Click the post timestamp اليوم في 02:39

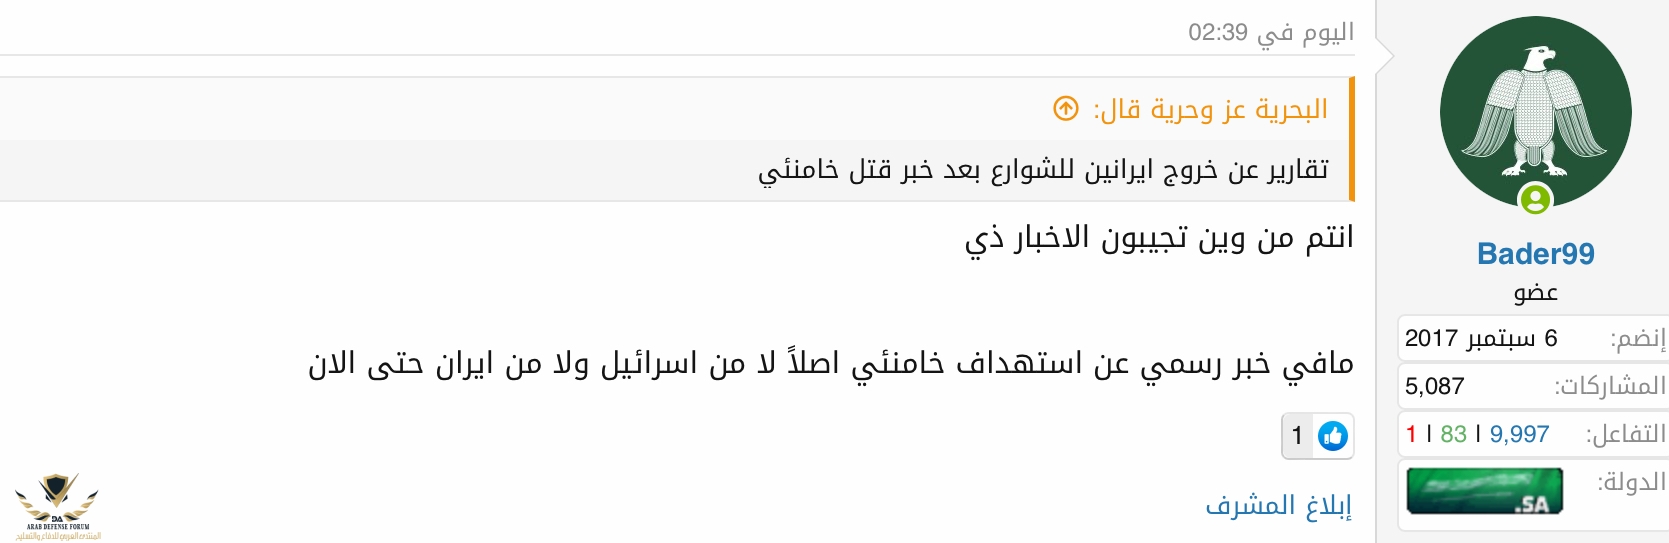(x=1270, y=33)
